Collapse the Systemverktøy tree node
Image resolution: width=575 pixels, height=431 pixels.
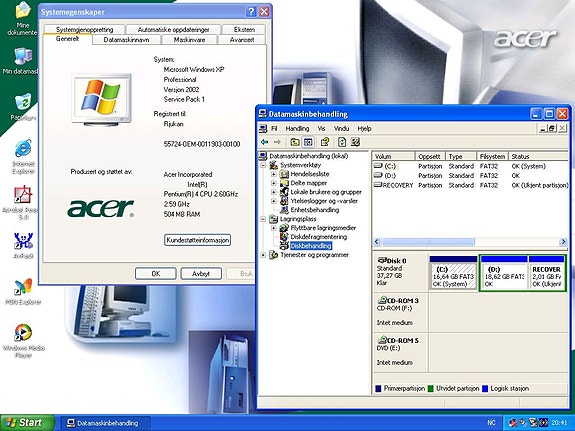[x=263, y=165]
